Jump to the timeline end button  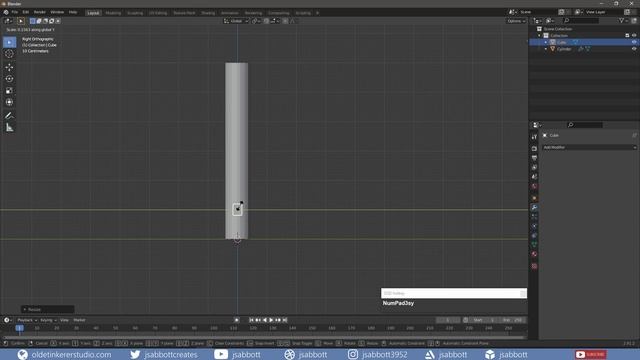tap(285, 320)
